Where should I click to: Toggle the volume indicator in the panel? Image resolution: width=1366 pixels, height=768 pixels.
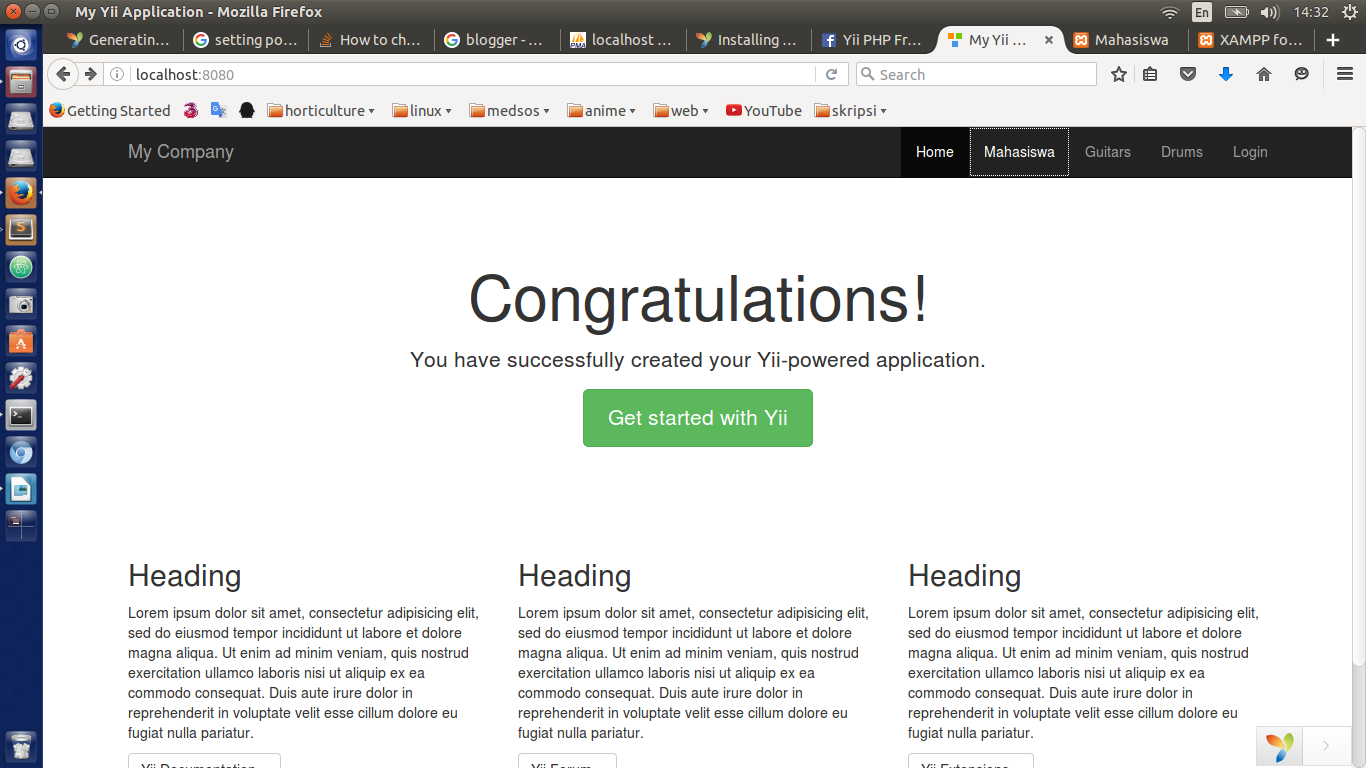point(1271,12)
